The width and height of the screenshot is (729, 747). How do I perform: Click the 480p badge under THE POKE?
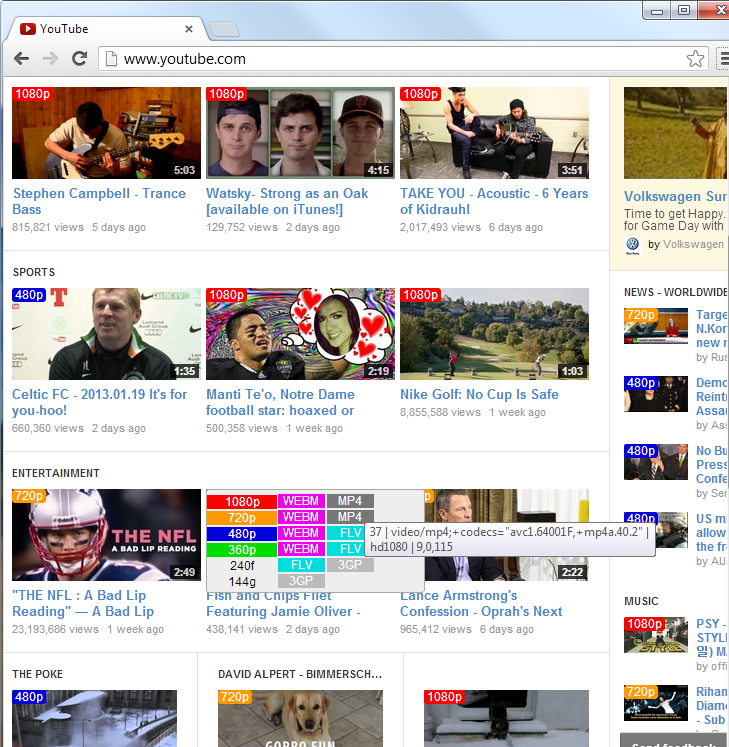tap(29, 697)
